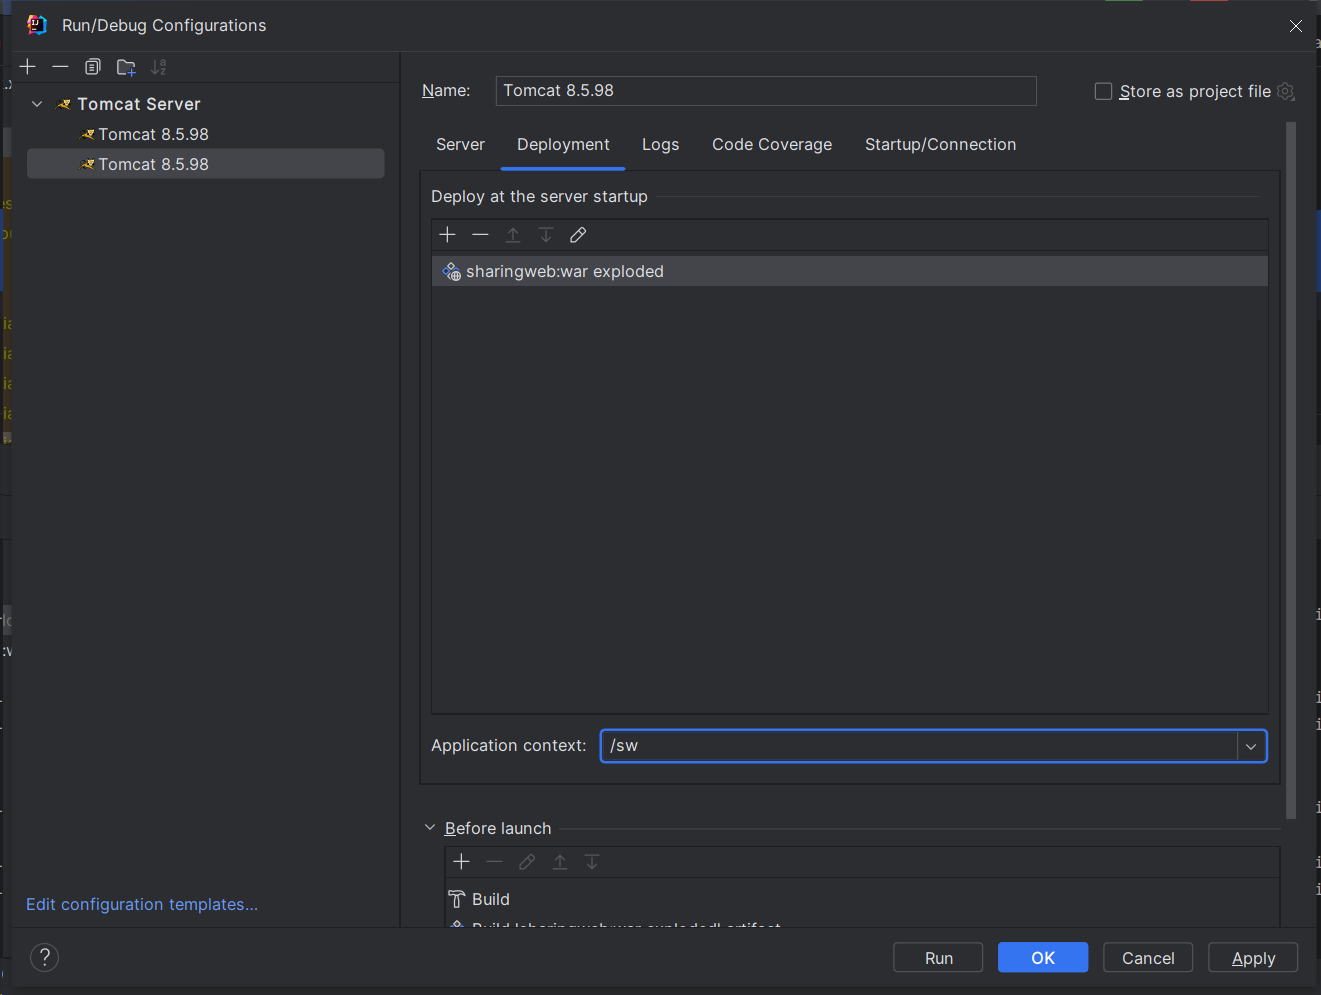1321x995 pixels.
Task: Select sharingweb:war exploded artifact row
Action: [850, 271]
